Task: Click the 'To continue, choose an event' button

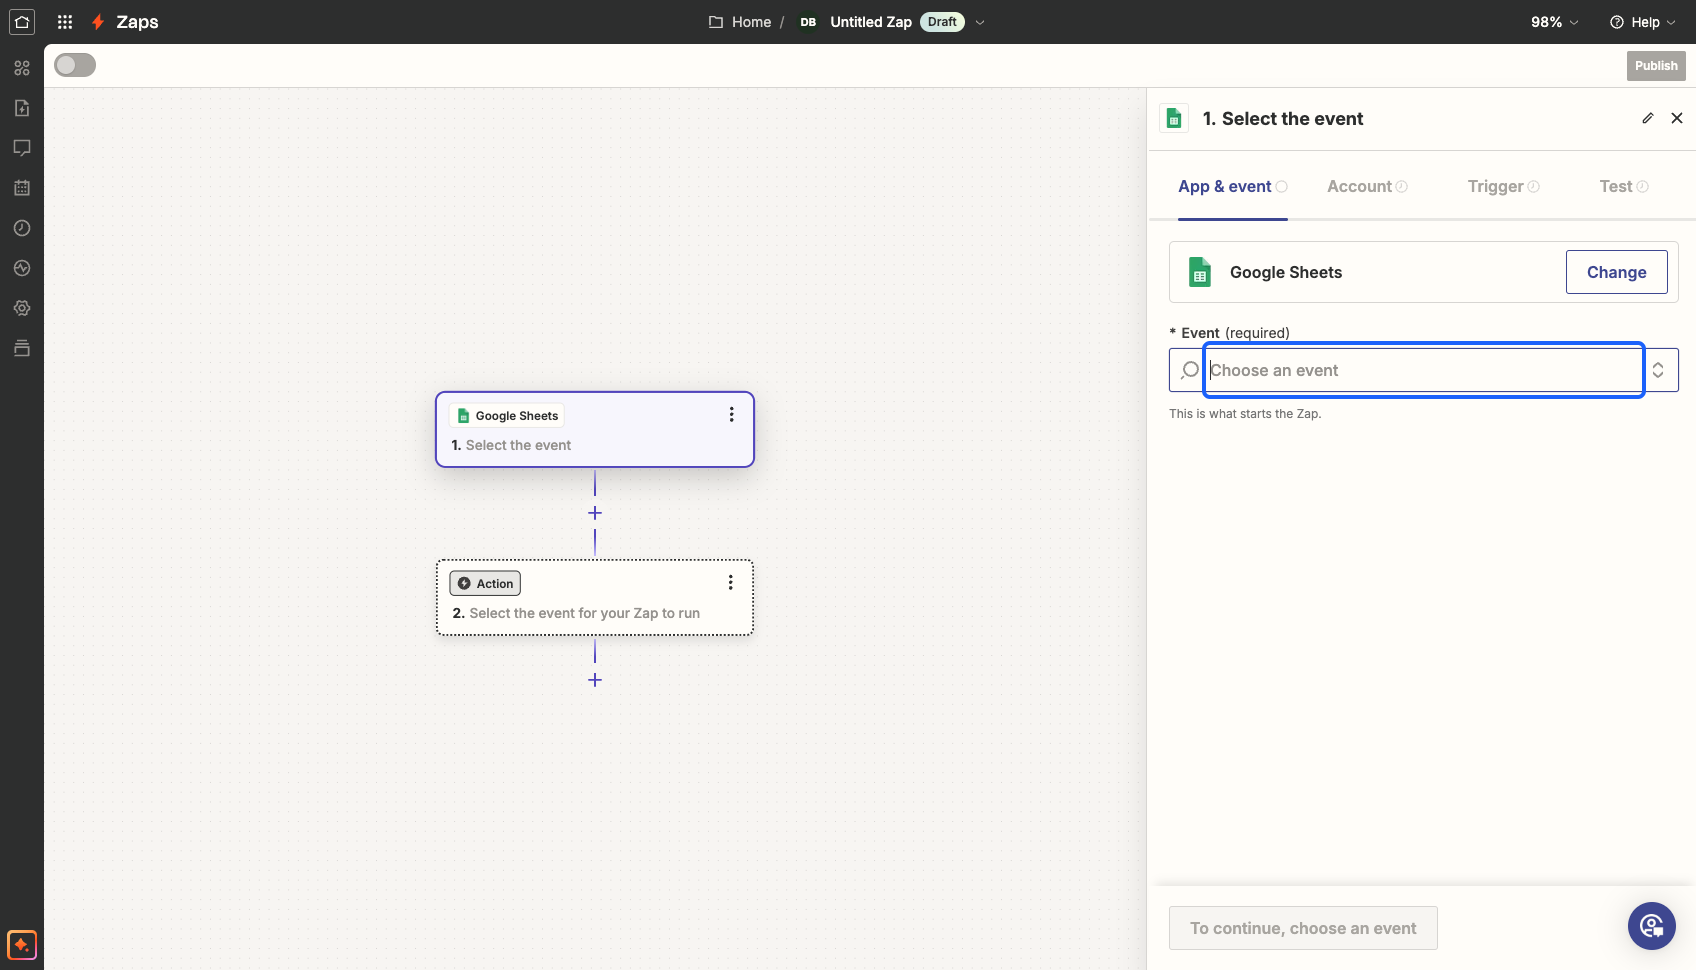Action: click(x=1303, y=928)
